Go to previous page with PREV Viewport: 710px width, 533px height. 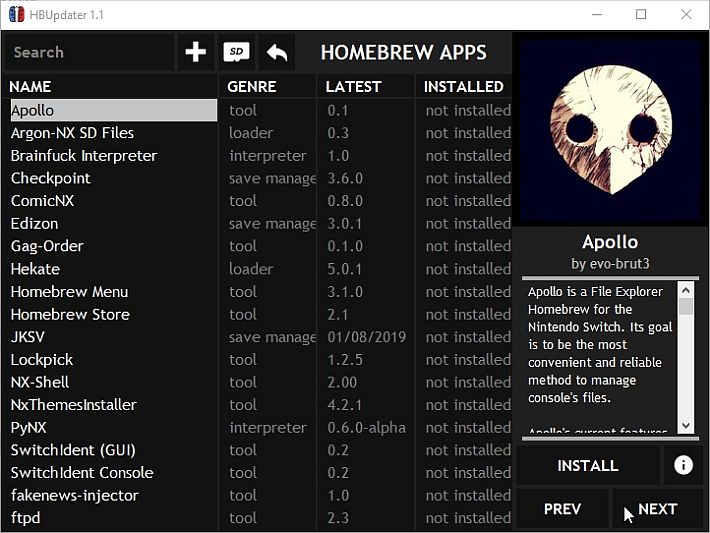[x=562, y=509]
